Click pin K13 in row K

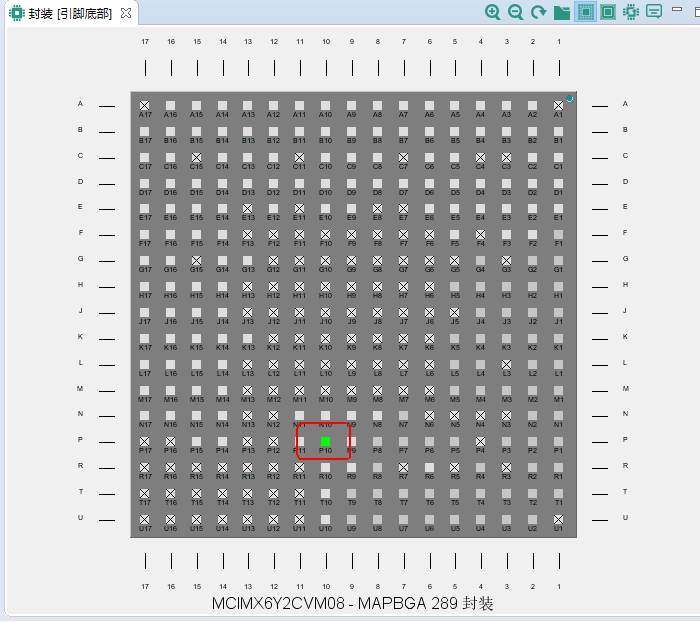pos(248,338)
